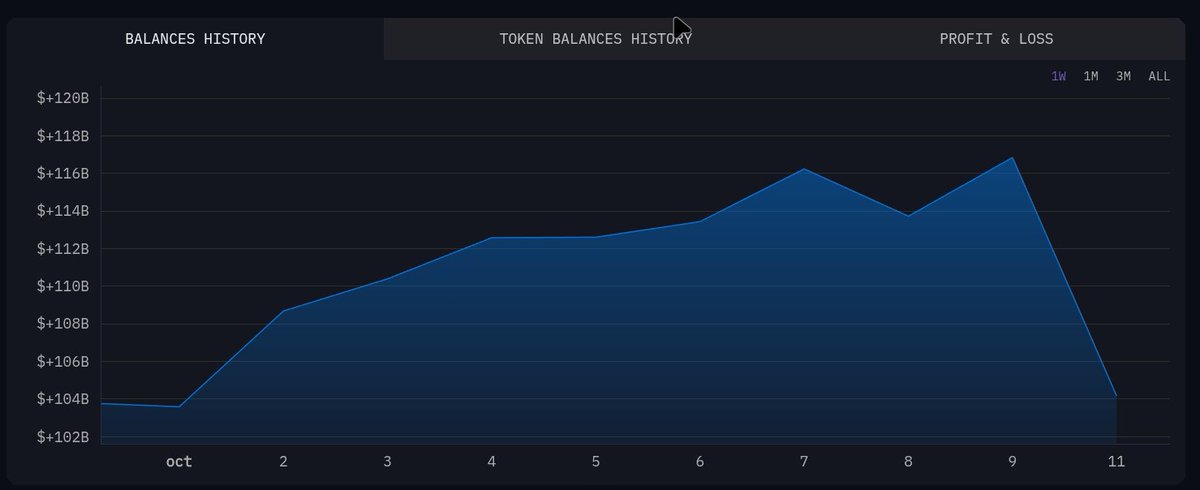This screenshot has width=1200, height=490.
Task: Click the date label 11
Action: [x=1116, y=462]
